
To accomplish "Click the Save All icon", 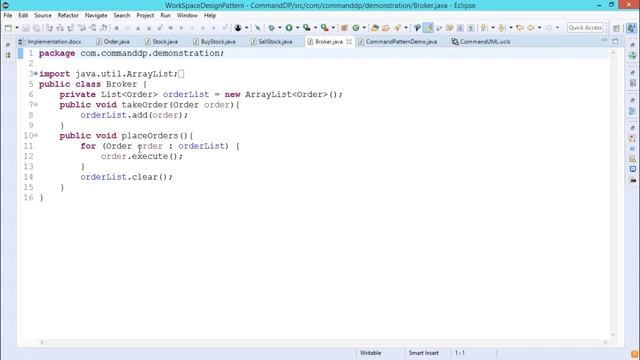I will (x=36, y=28).
